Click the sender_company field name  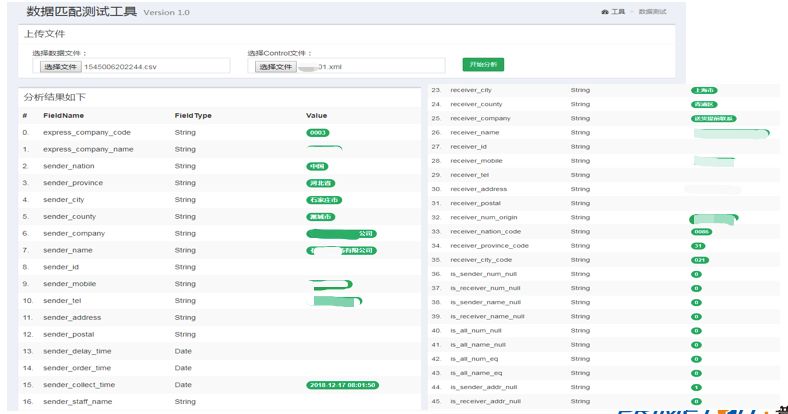74,234
